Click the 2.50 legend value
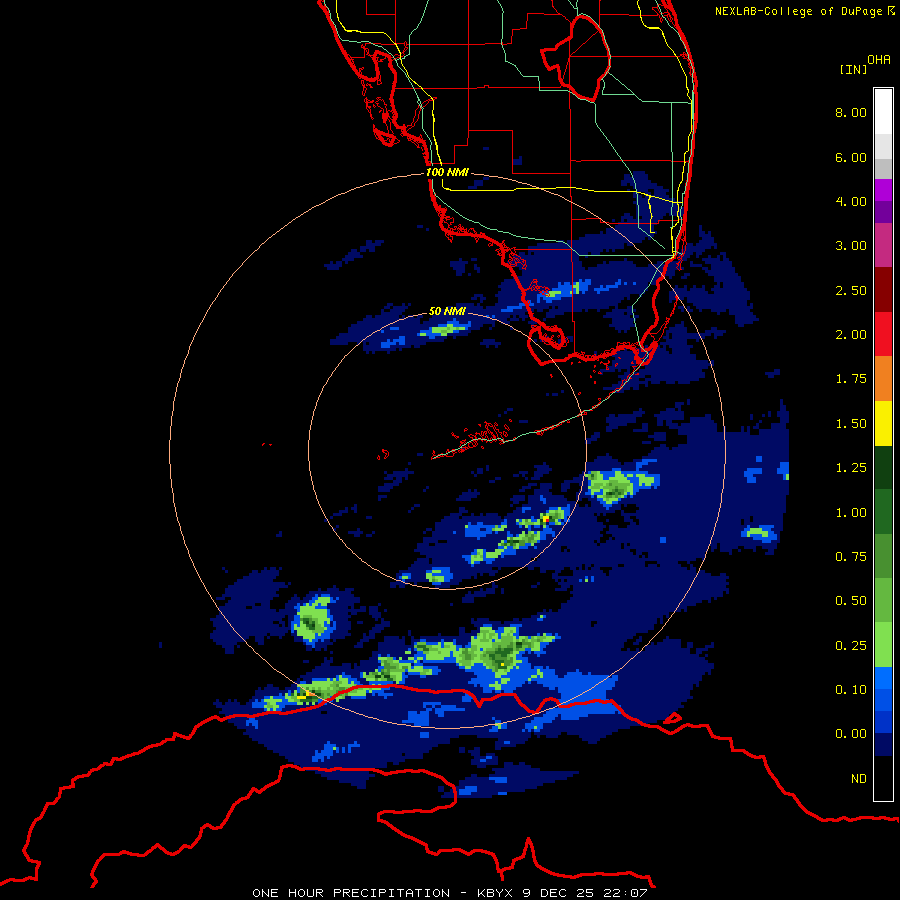 point(851,290)
